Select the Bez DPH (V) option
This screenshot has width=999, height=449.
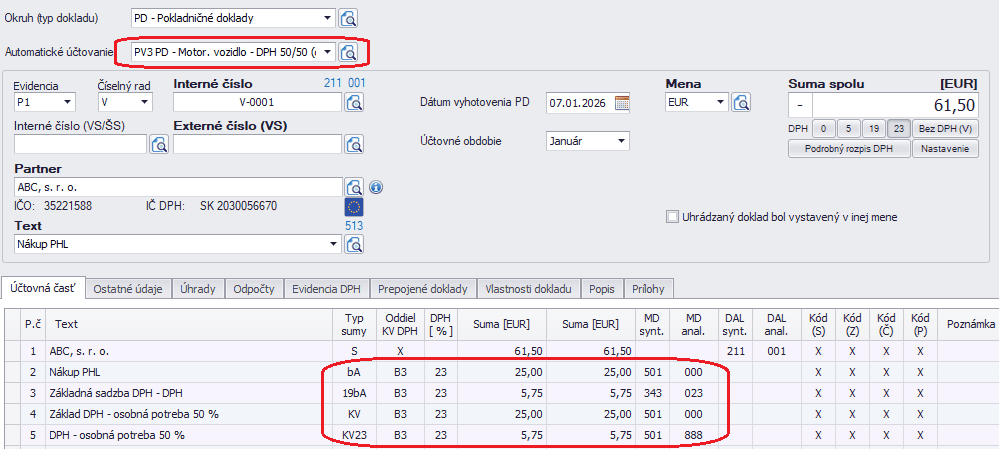[944, 128]
